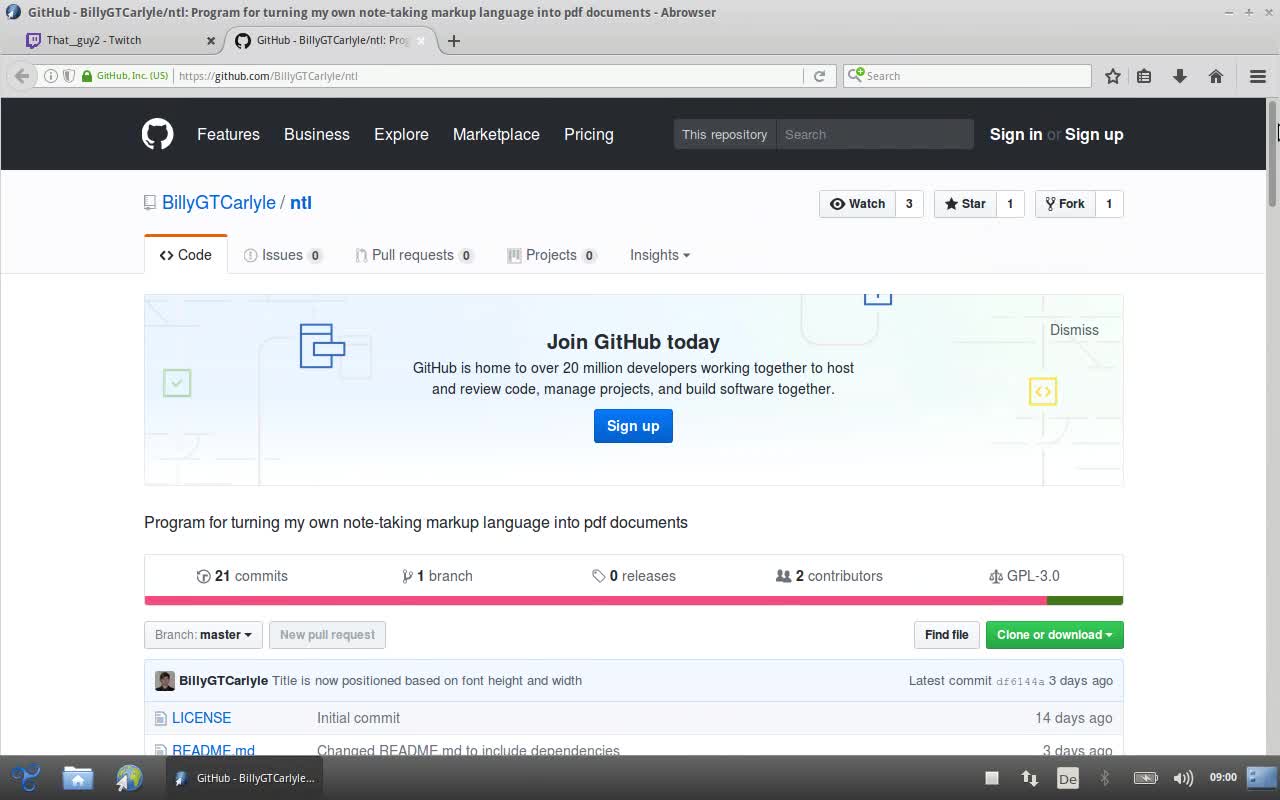Watch this repository

point(857,204)
